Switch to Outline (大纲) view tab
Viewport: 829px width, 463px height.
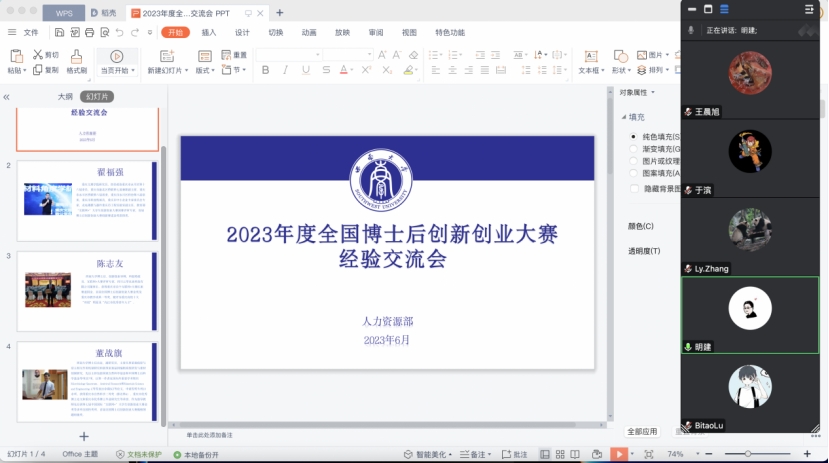65,97
